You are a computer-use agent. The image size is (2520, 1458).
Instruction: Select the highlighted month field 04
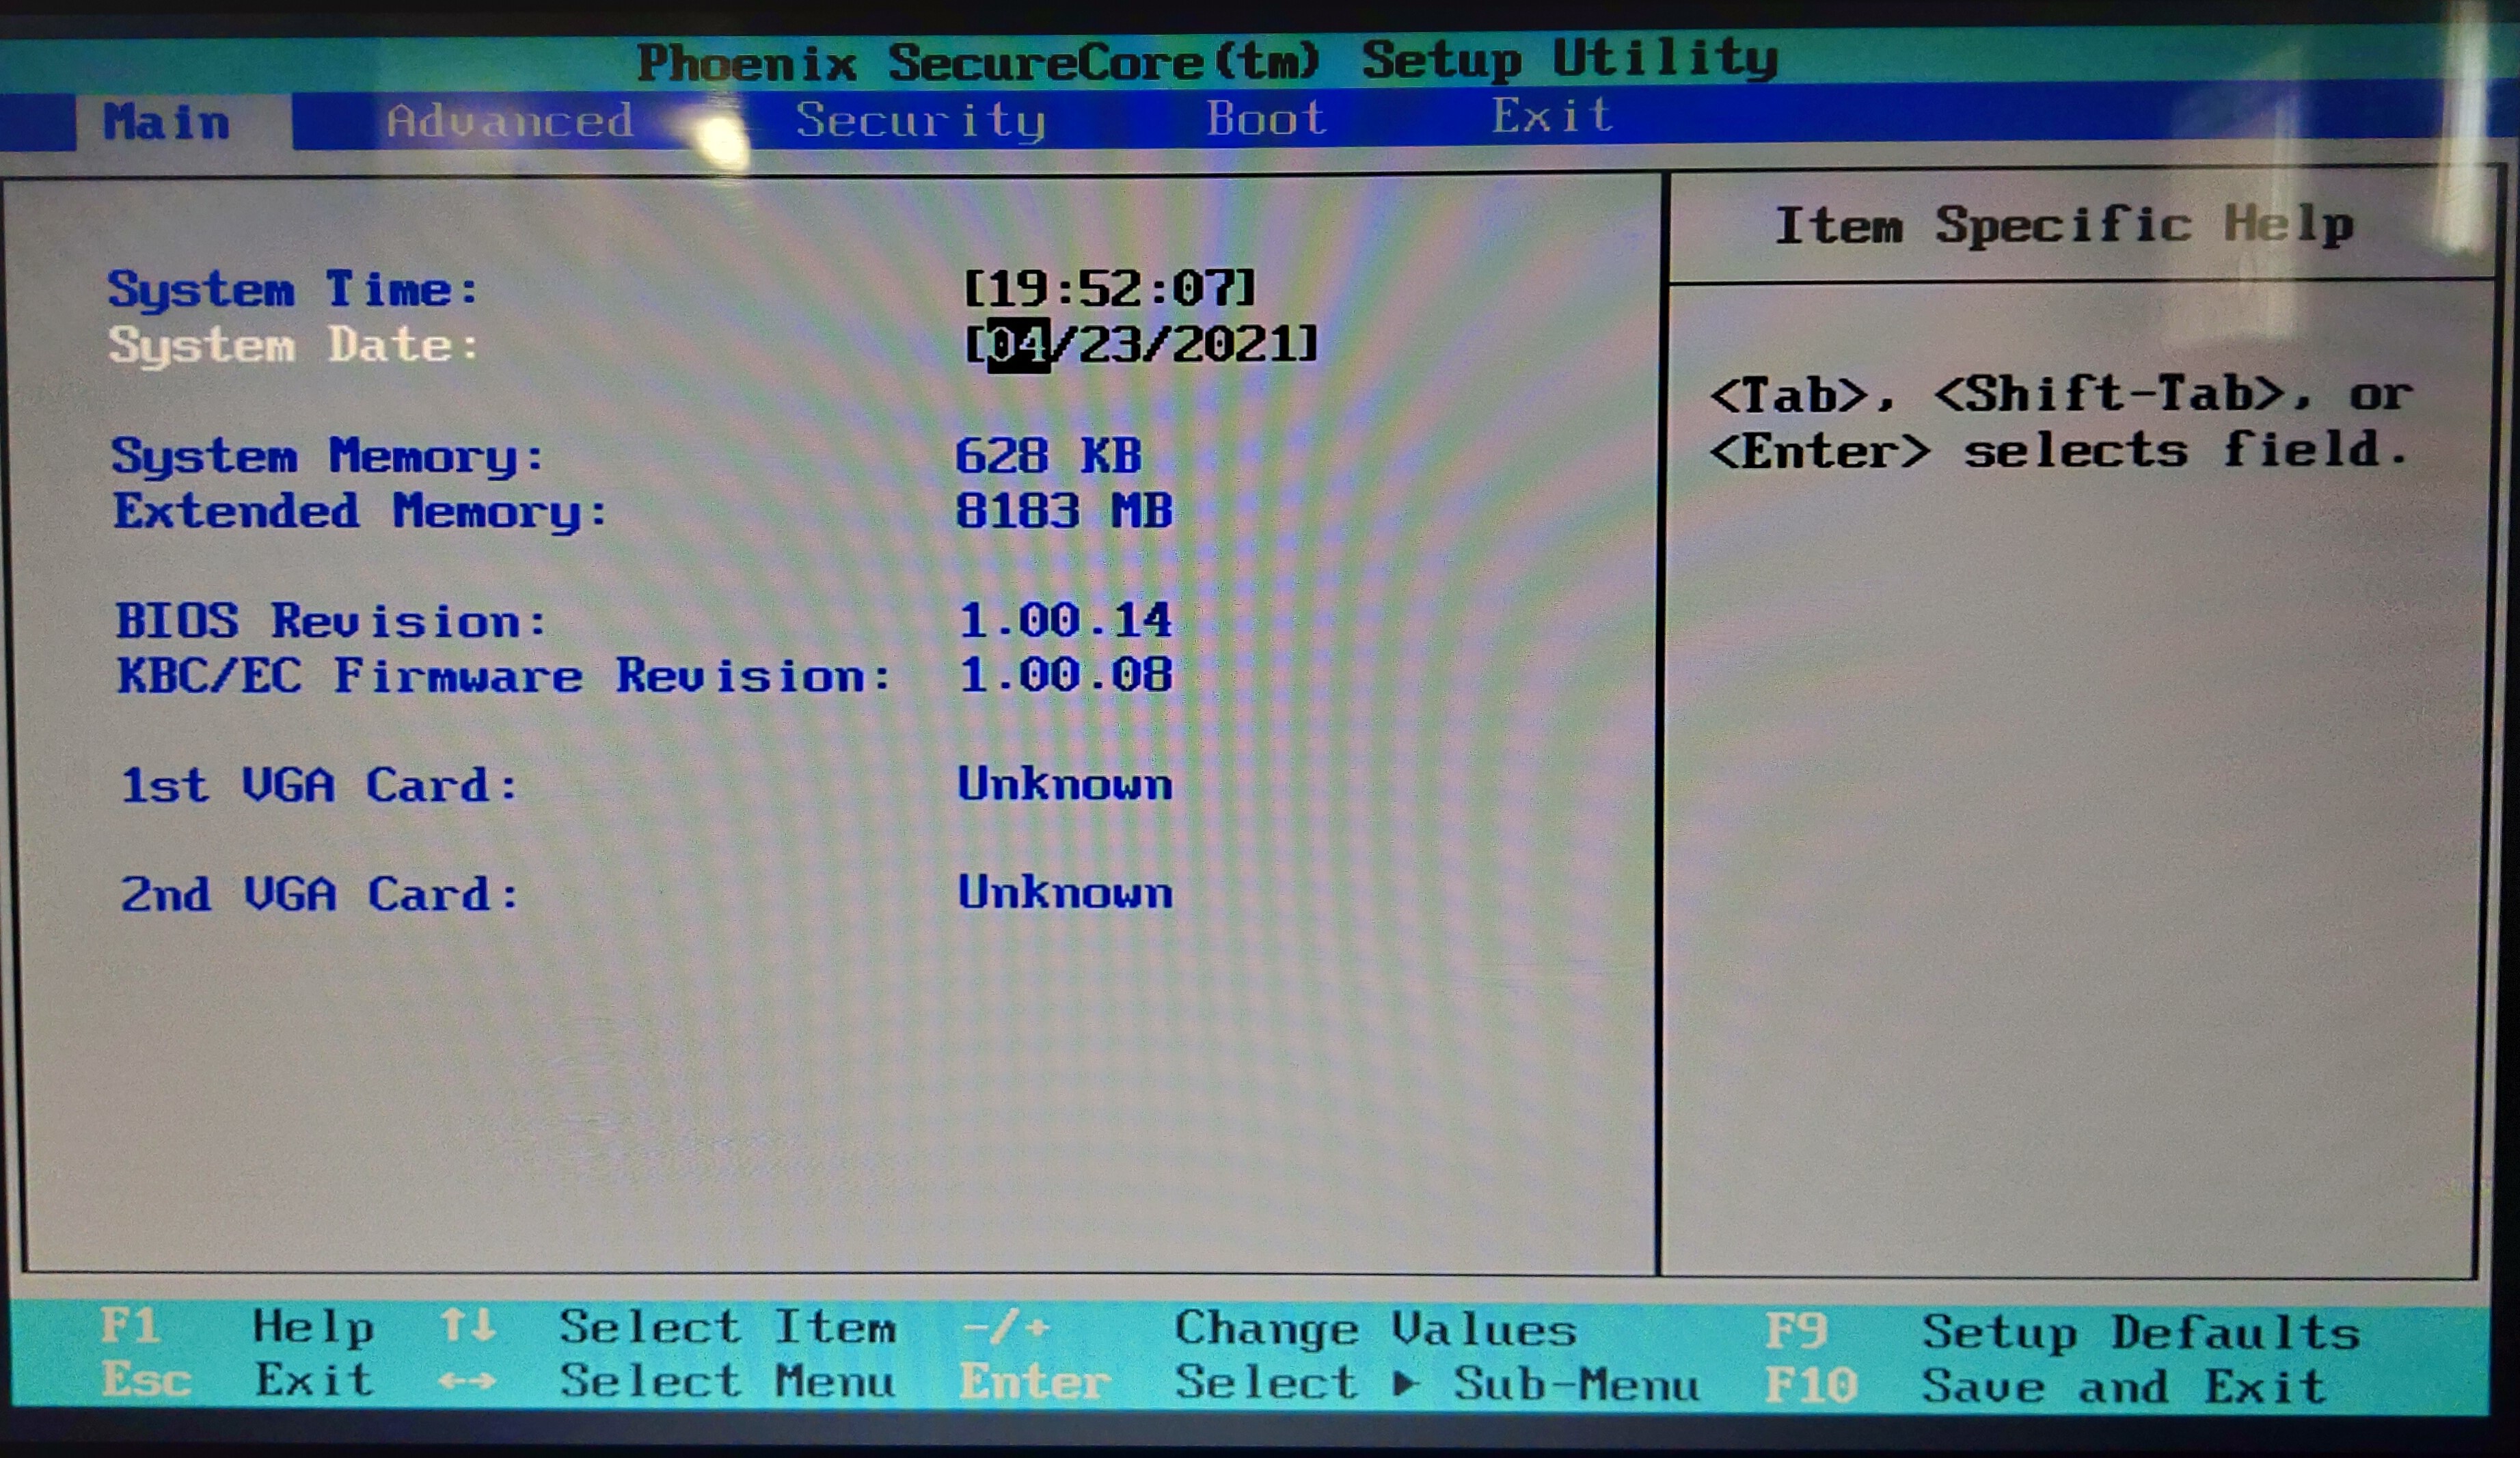coord(1018,346)
